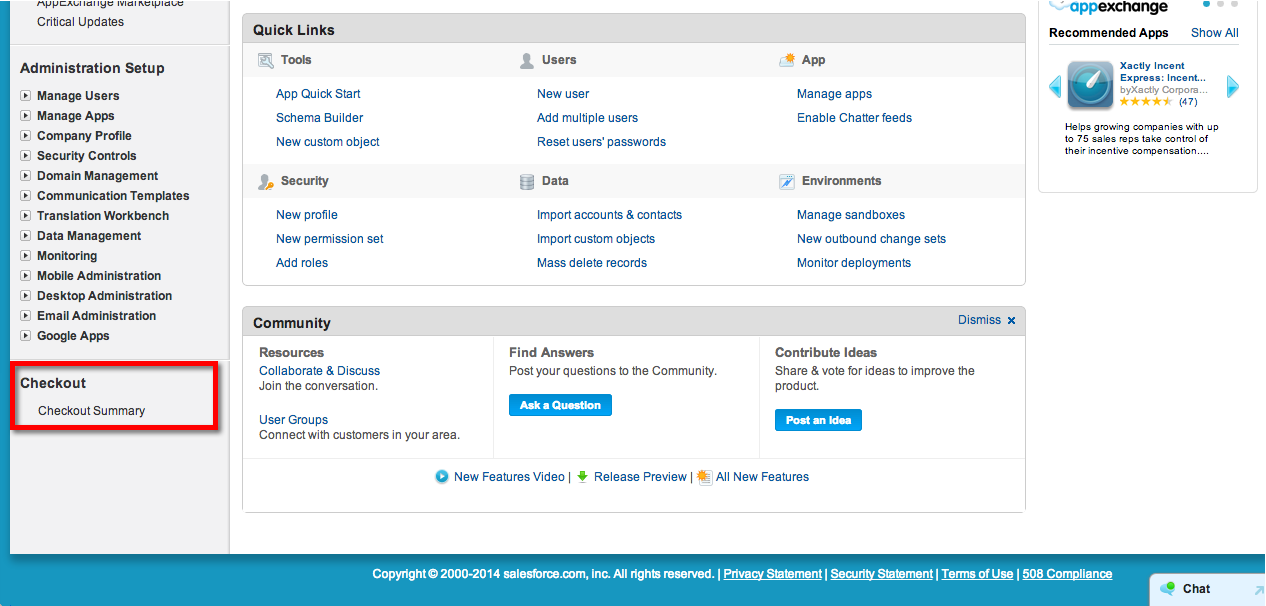
Task: Open the Privacy Statement footer link
Action: 772,574
